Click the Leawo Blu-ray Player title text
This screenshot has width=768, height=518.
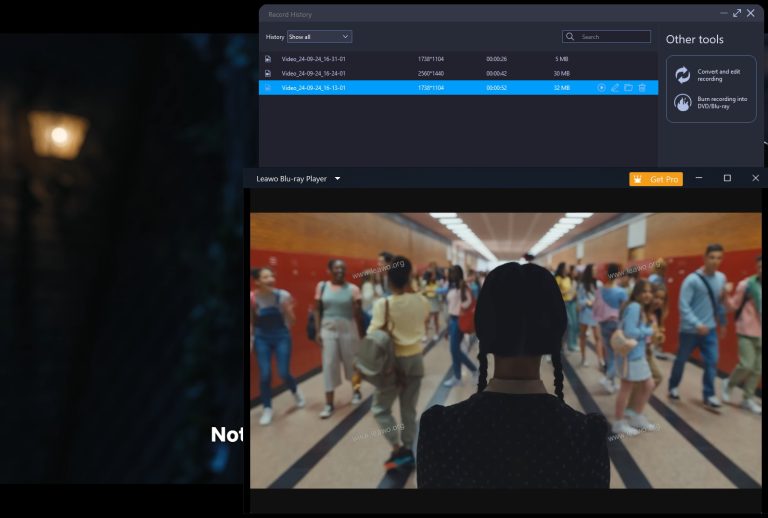coord(291,179)
